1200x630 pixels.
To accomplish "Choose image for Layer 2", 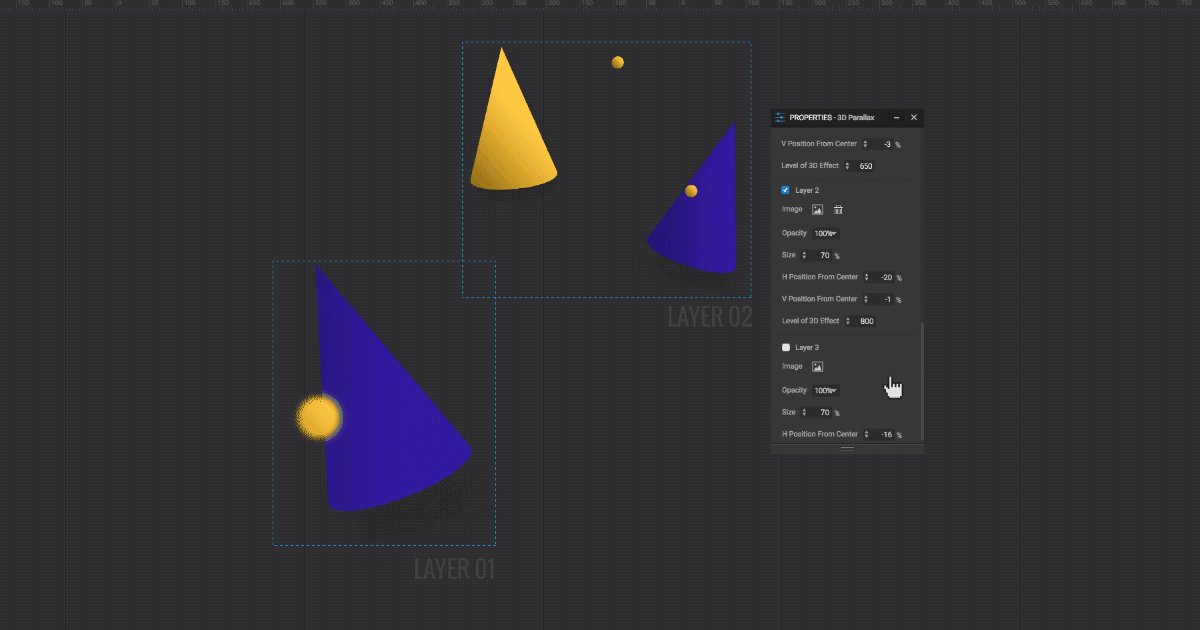I will [x=817, y=210].
